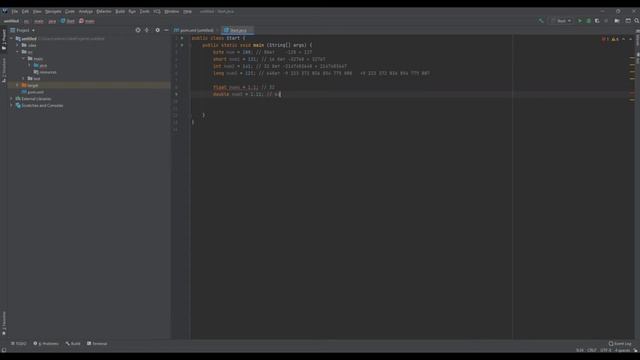Viewport: 640px width, 360px height.
Task: Open the Project view dropdown
Action: coord(23,30)
